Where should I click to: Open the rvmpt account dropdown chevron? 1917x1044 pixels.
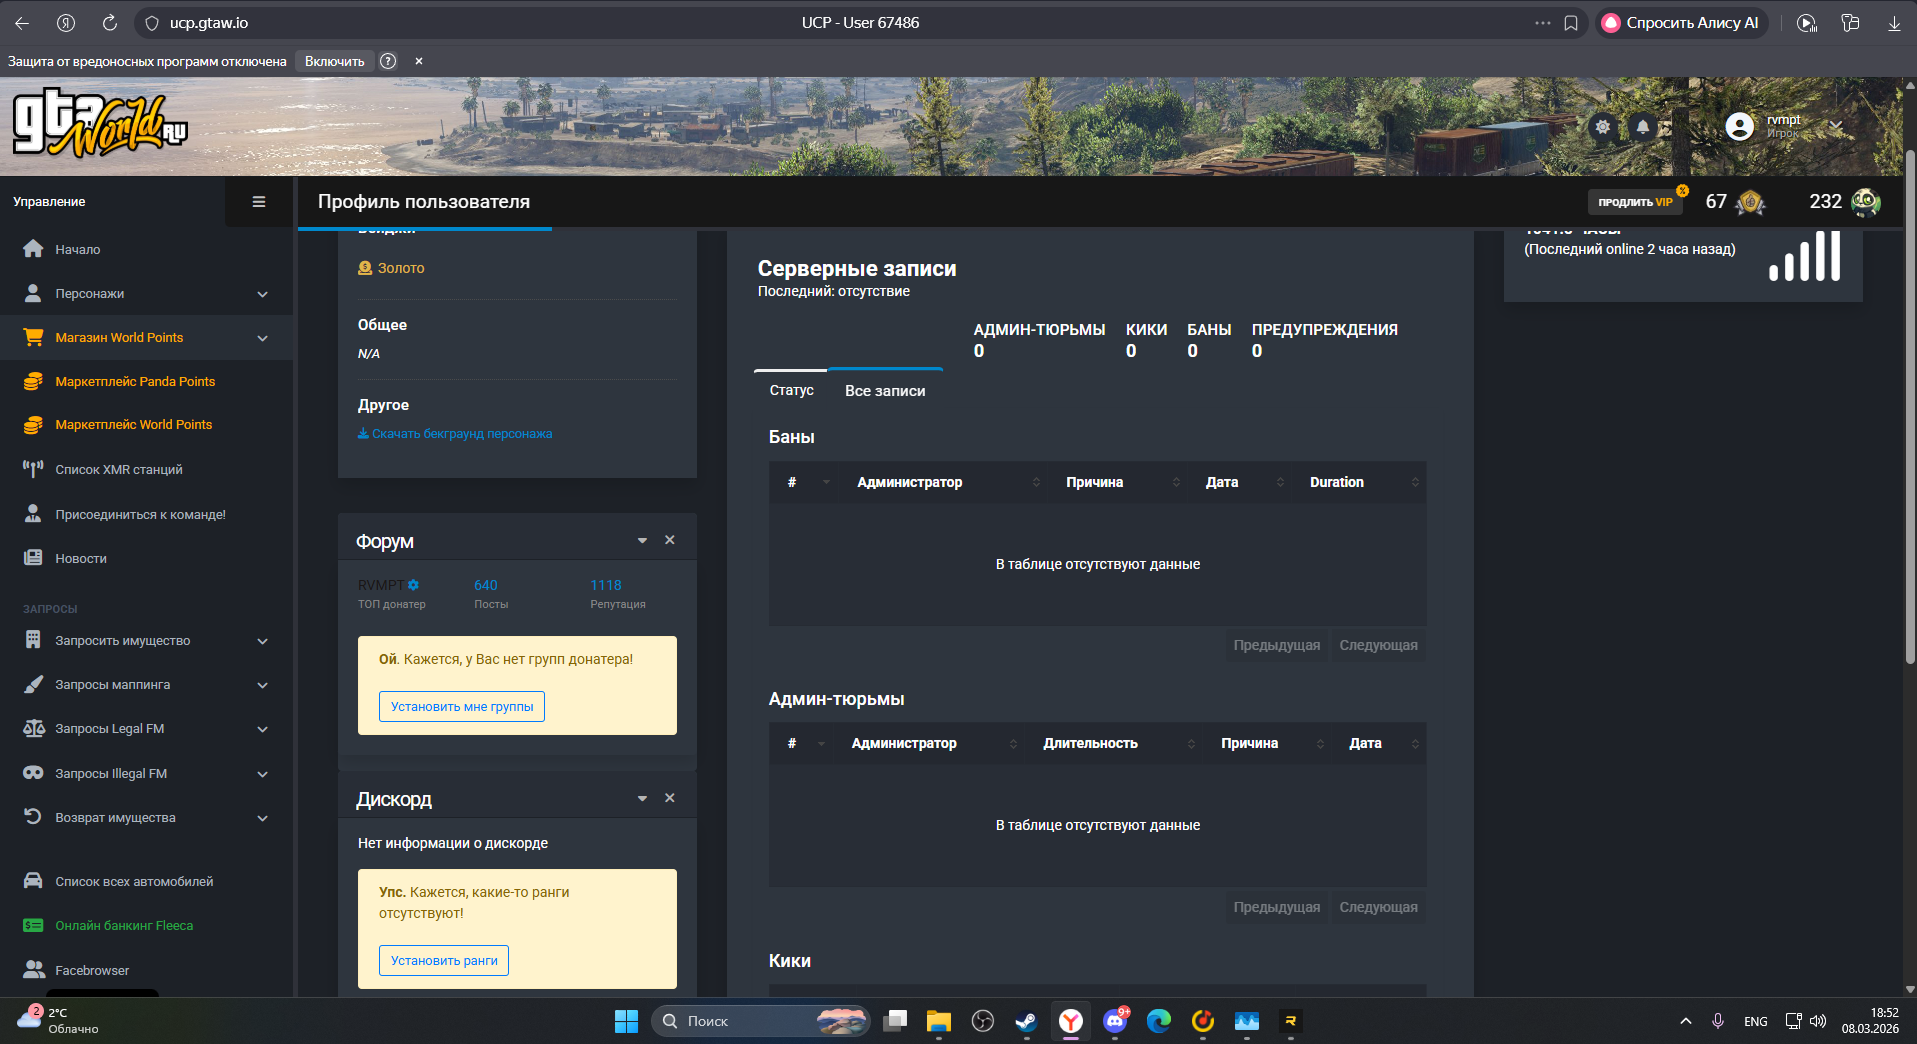tap(1836, 126)
